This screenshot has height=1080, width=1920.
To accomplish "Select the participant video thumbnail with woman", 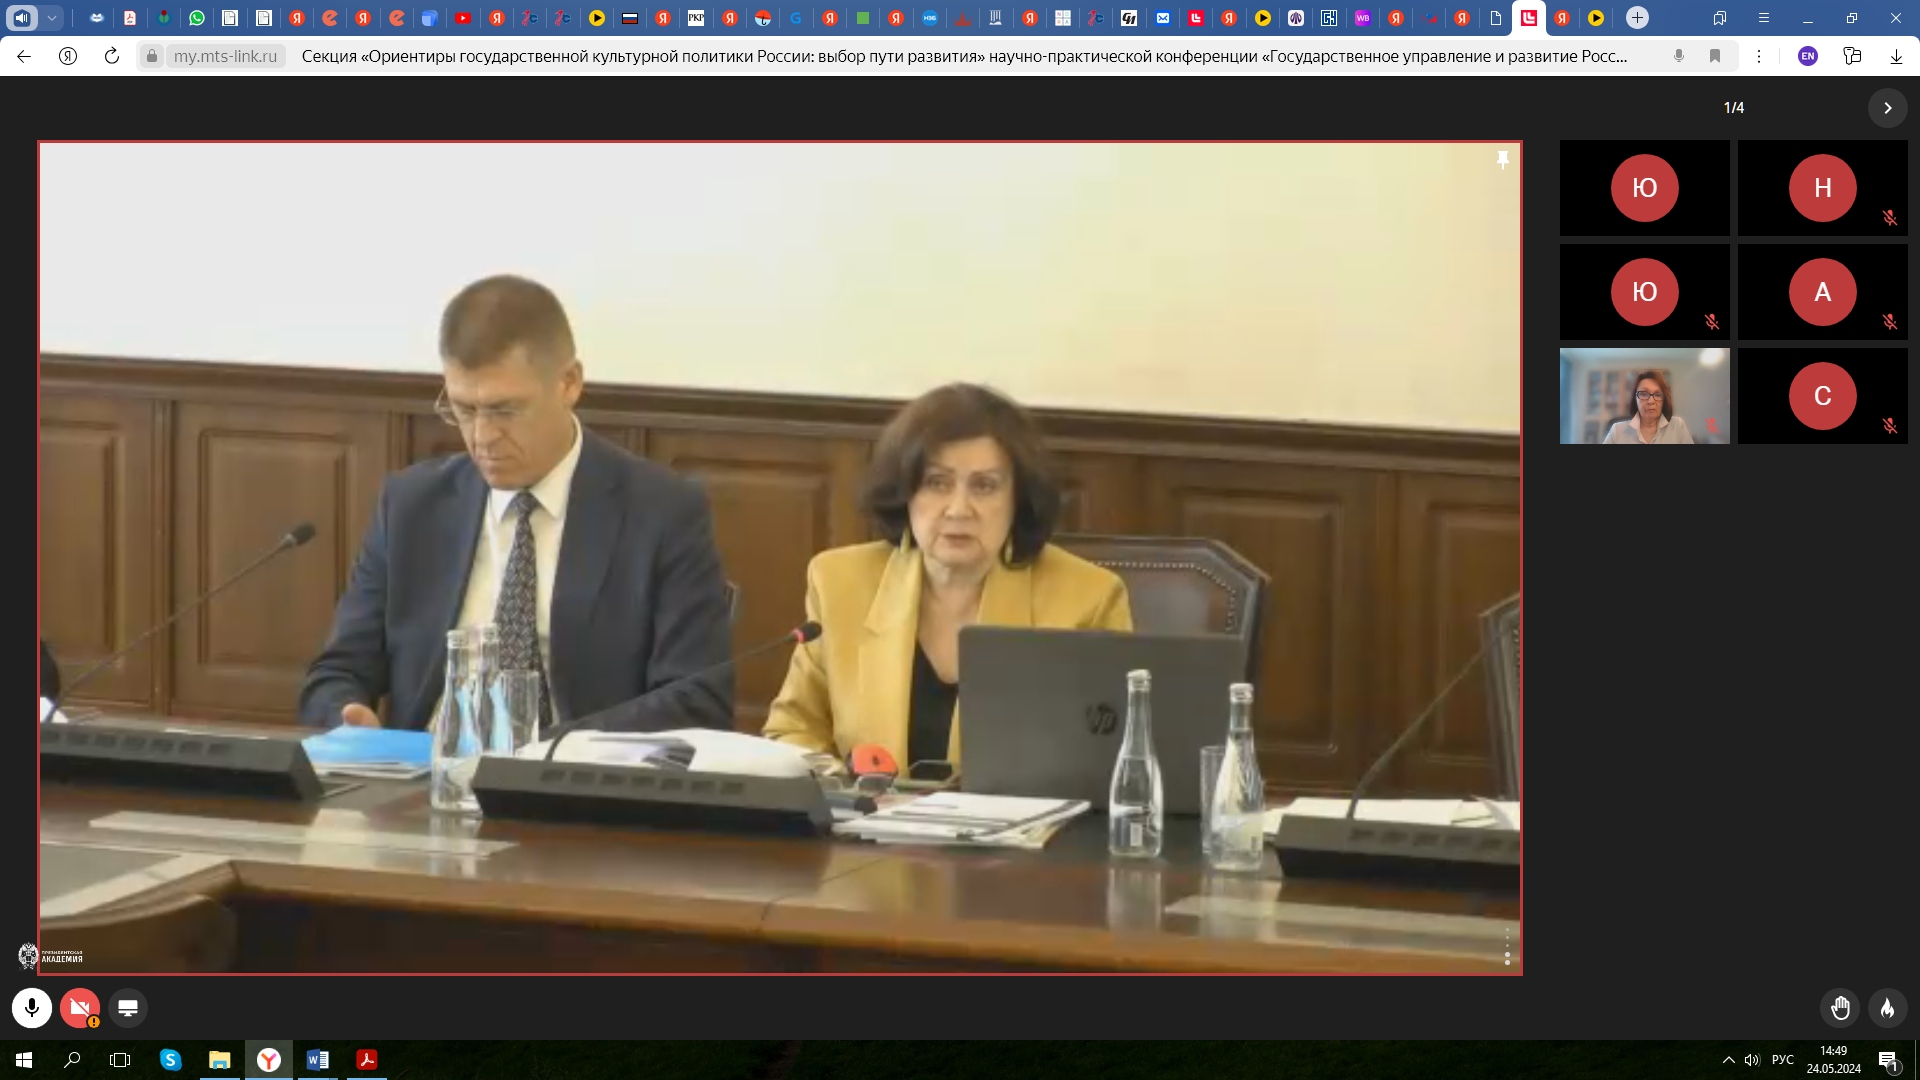I will (x=1644, y=396).
